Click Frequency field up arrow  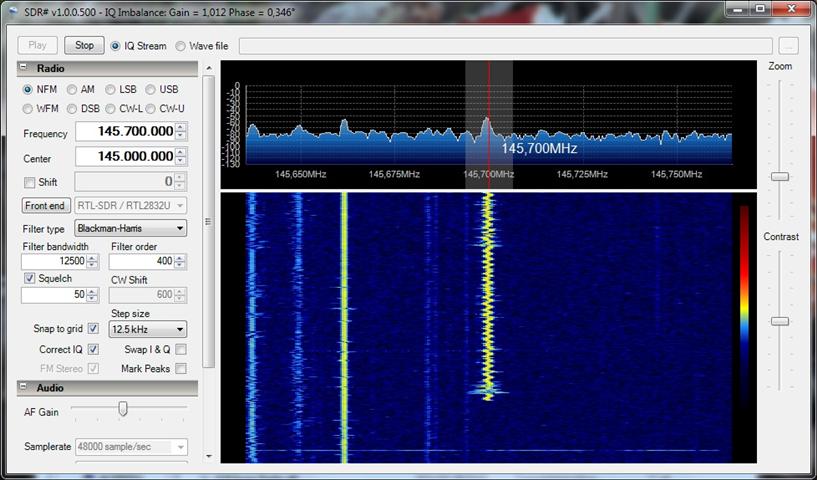pyautogui.click(x=180, y=129)
